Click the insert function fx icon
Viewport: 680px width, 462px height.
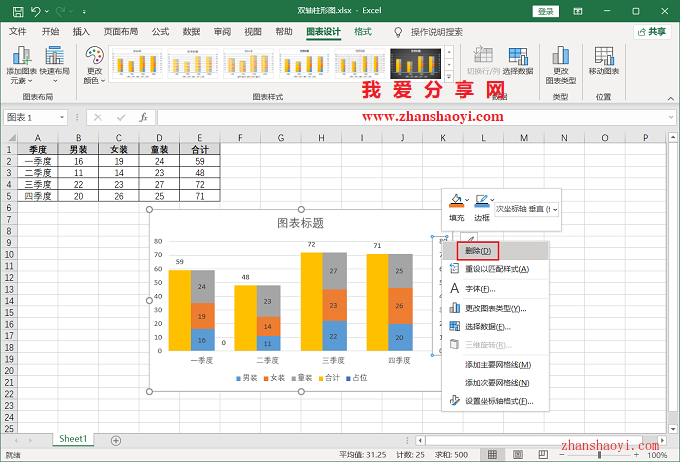point(144,117)
